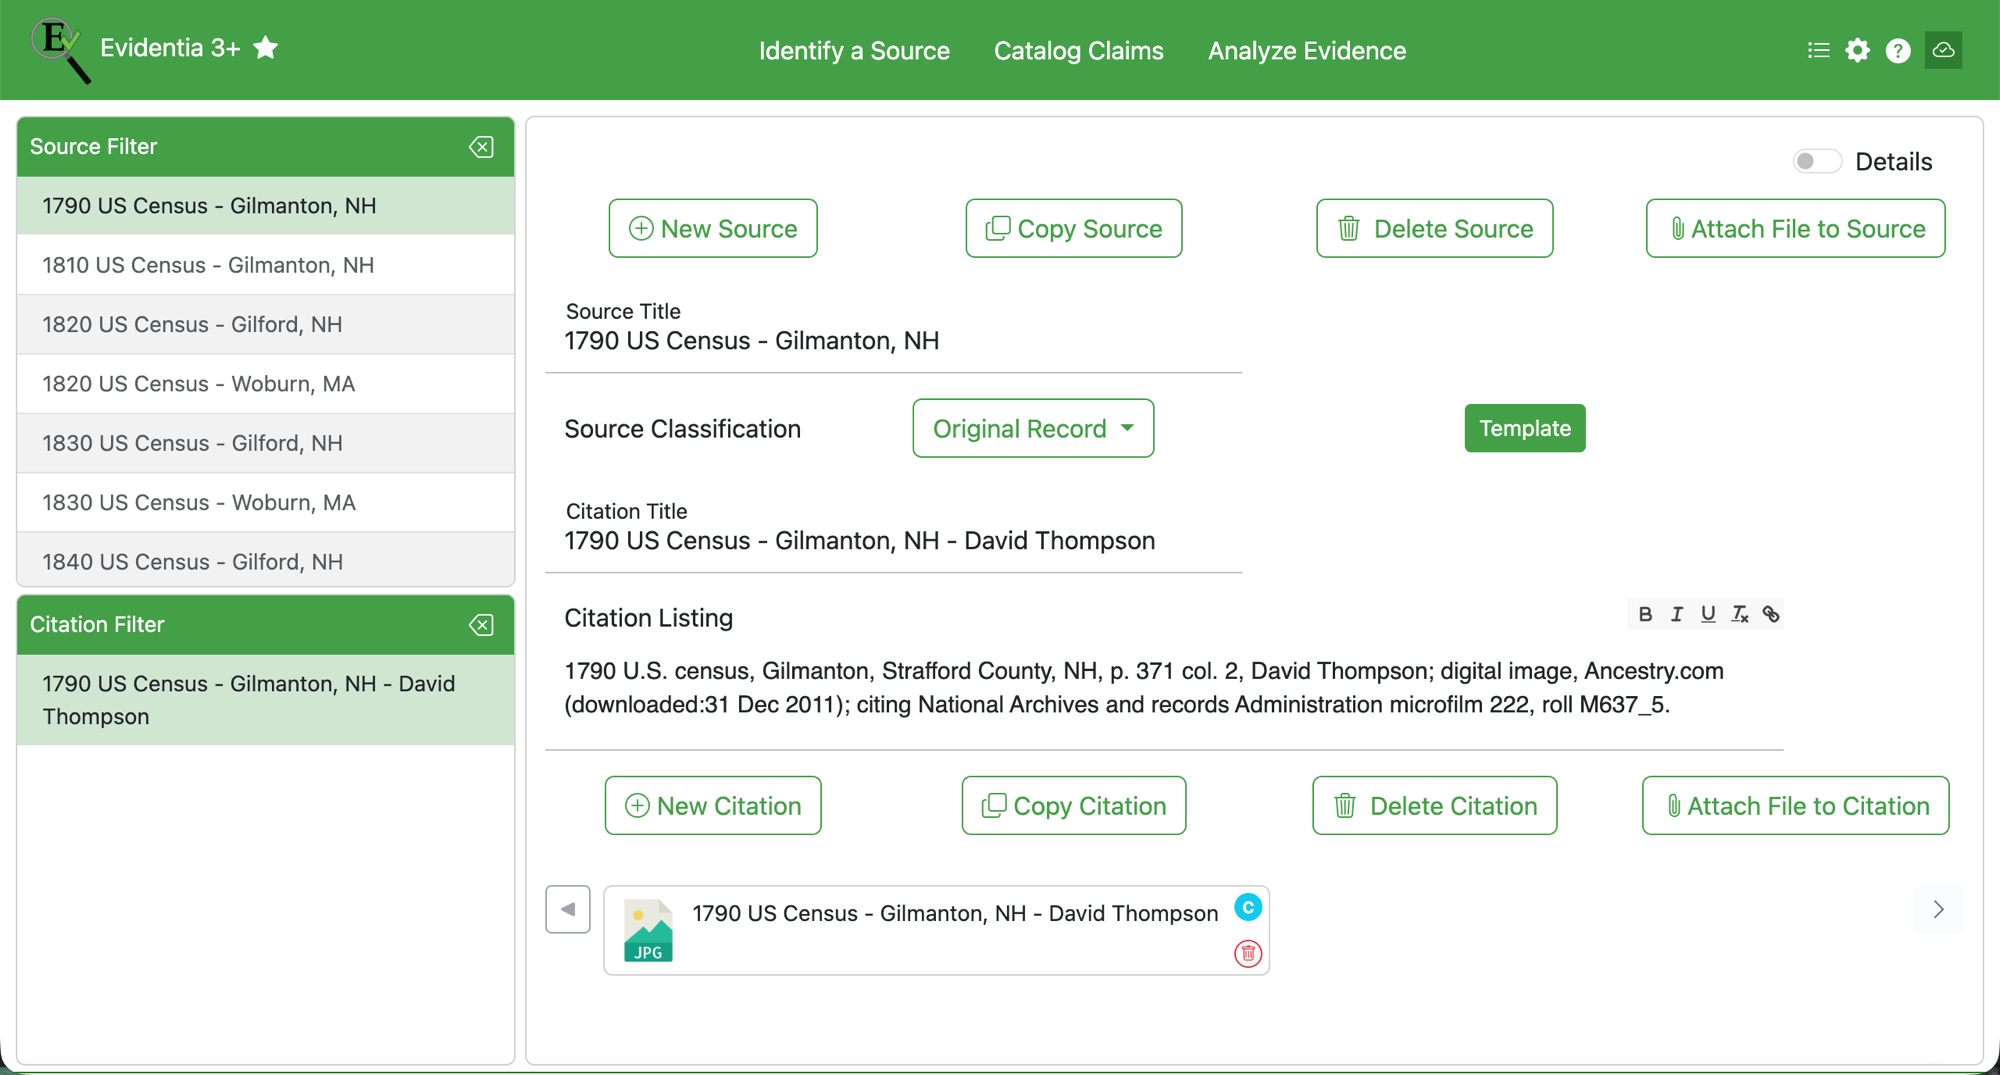Click the Delete Source button
This screenshot has height=1075, width=2000.
[1435, 228]
